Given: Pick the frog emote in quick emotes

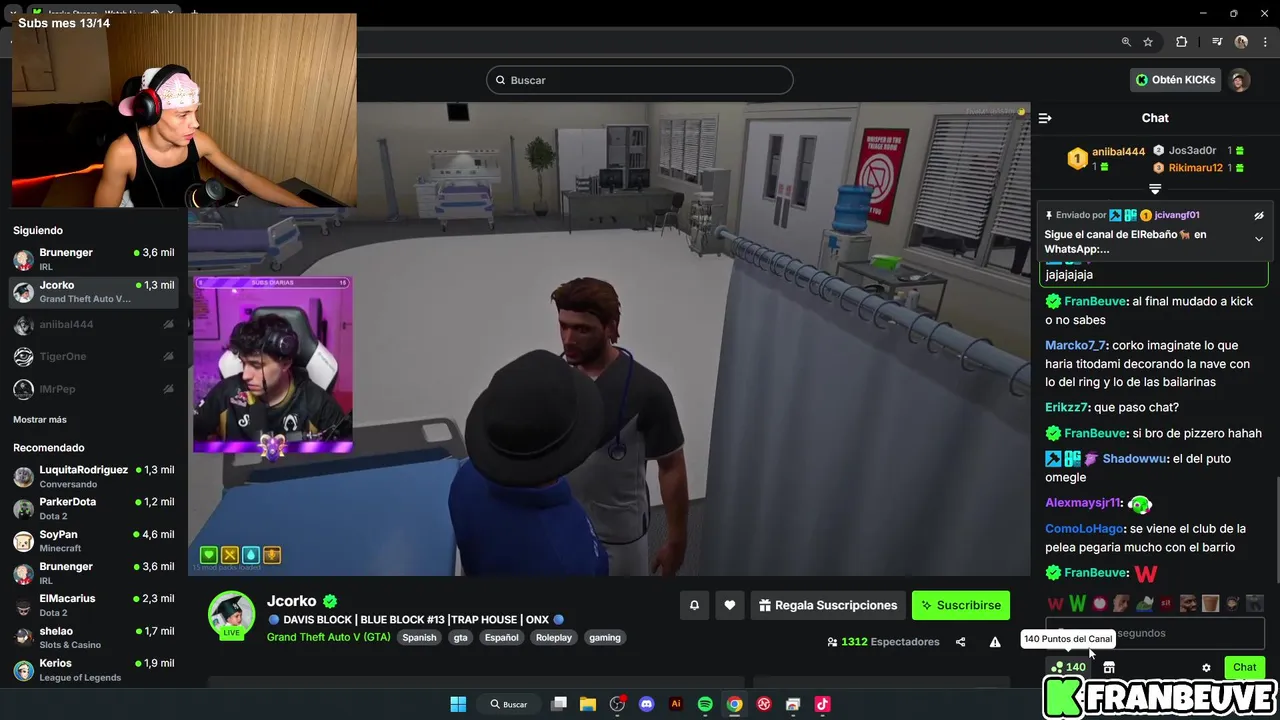Looking at the screenshot, I should [1143, 604].
